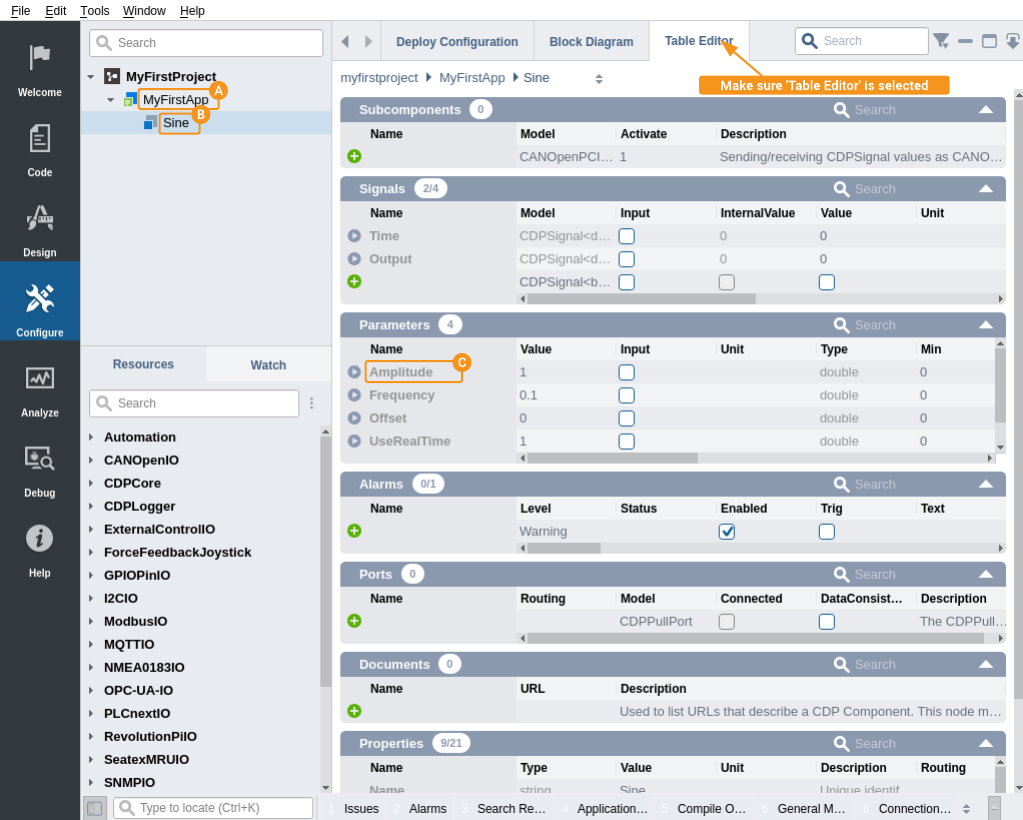Switch to Code mode
This screenshot has height=820, width=1023.
40,149
